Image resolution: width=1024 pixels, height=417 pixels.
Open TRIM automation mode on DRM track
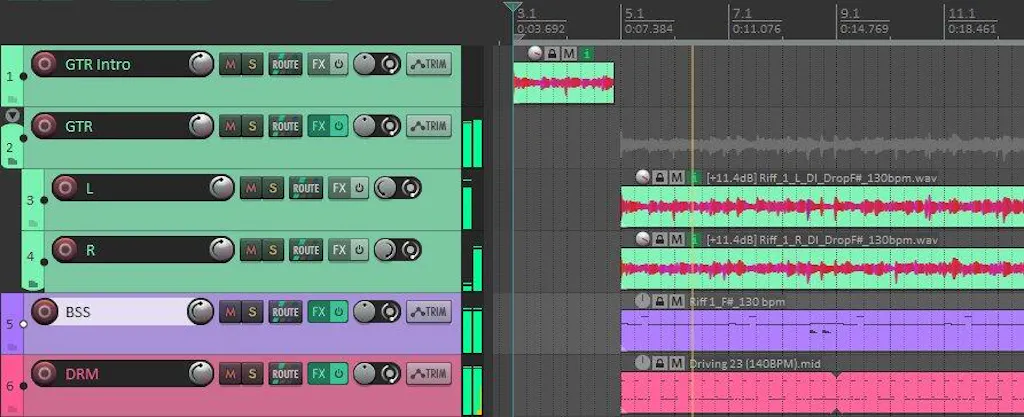(428, 375)
